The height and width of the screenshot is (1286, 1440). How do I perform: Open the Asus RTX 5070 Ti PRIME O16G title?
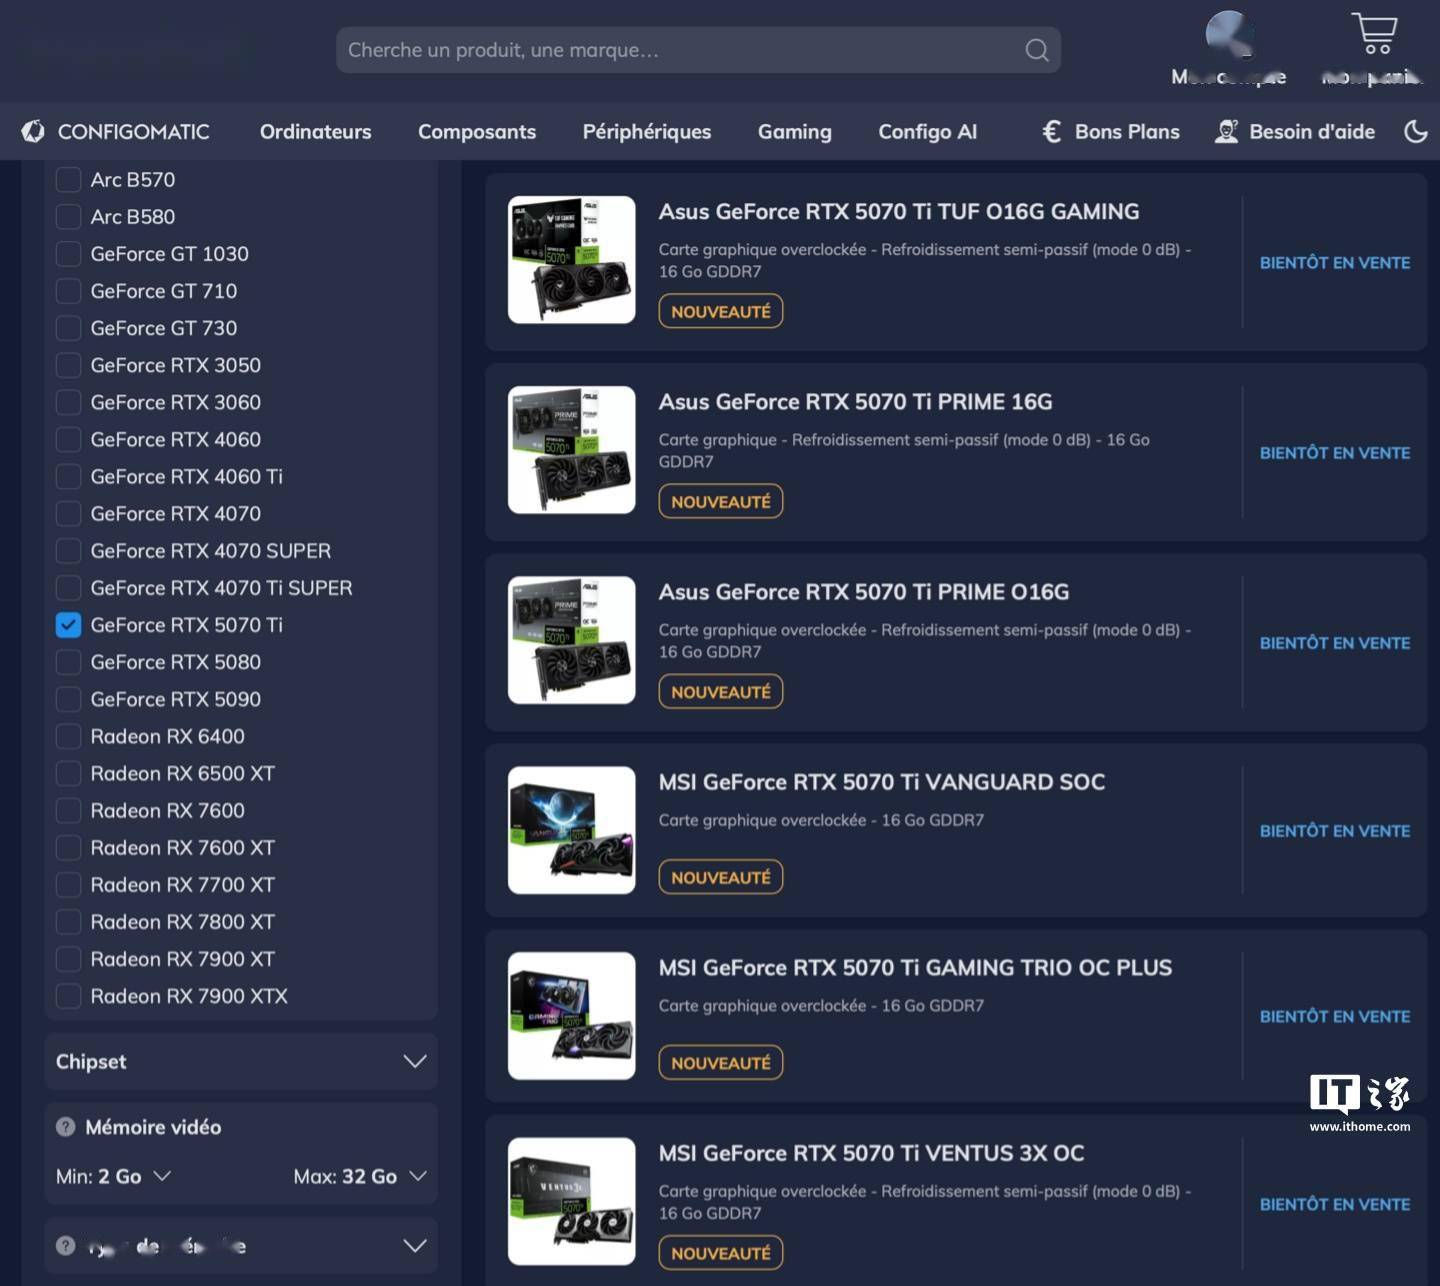pyautogui.click(x=864, y=591)
